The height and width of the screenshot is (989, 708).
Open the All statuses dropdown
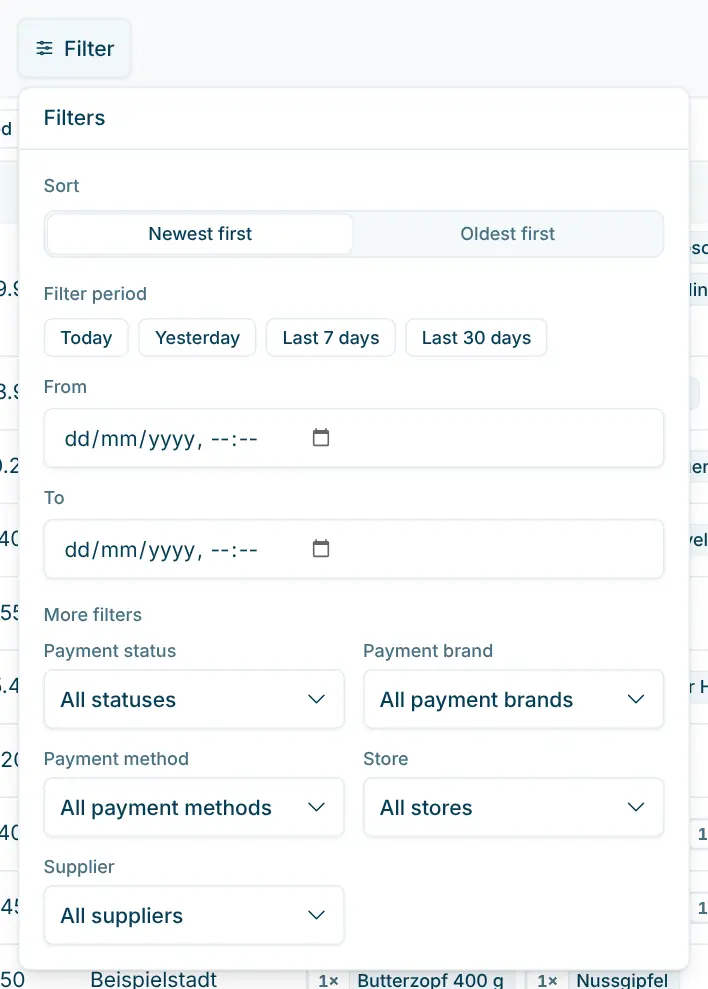pyautogui.click(x=194, y=699)
